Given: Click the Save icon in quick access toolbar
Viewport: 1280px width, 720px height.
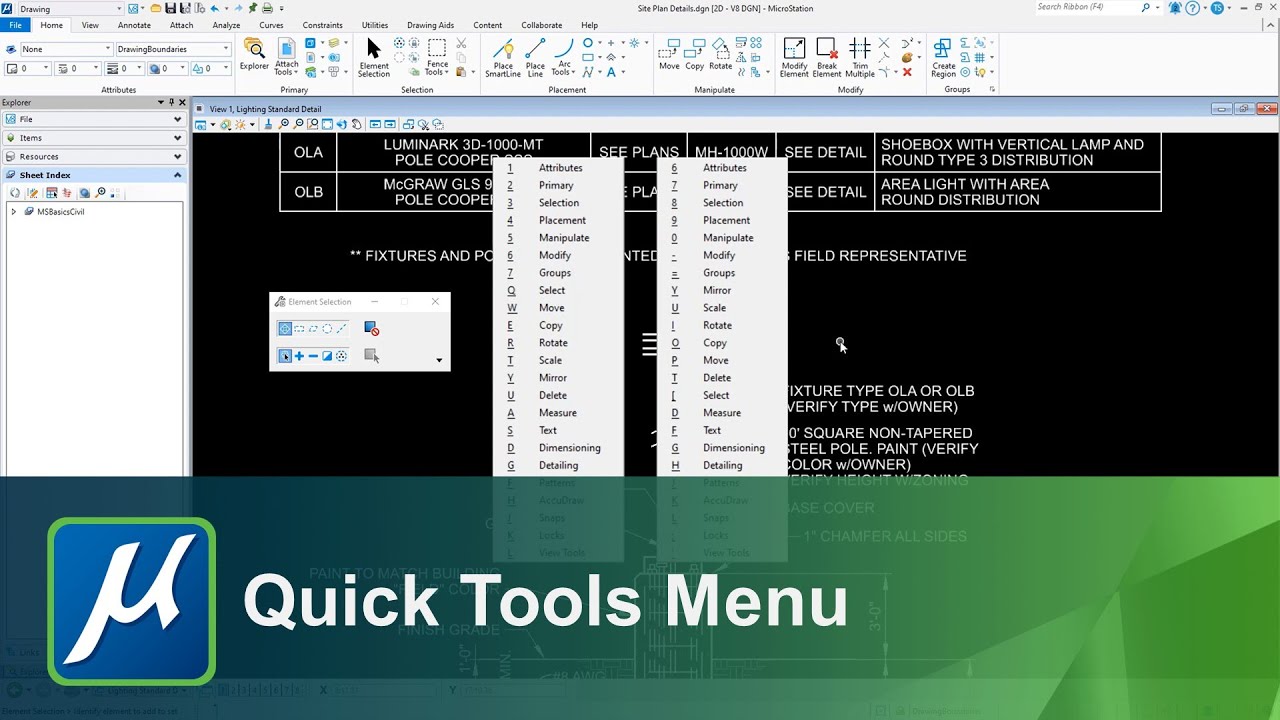Looking at the screenshot, I should pyautogui.click(x=170, y=8).
